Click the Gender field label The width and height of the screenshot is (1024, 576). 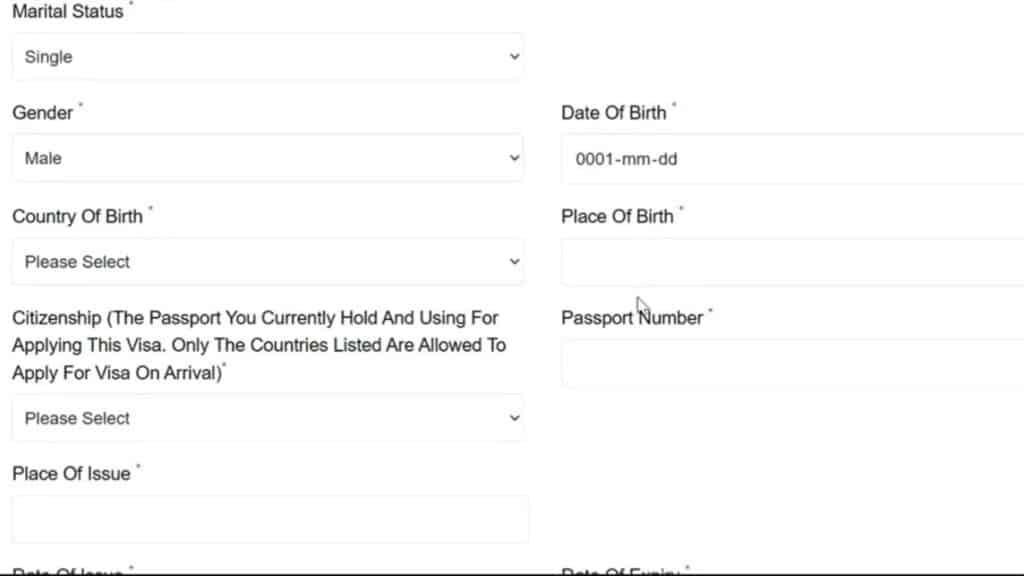coord(43,113)
